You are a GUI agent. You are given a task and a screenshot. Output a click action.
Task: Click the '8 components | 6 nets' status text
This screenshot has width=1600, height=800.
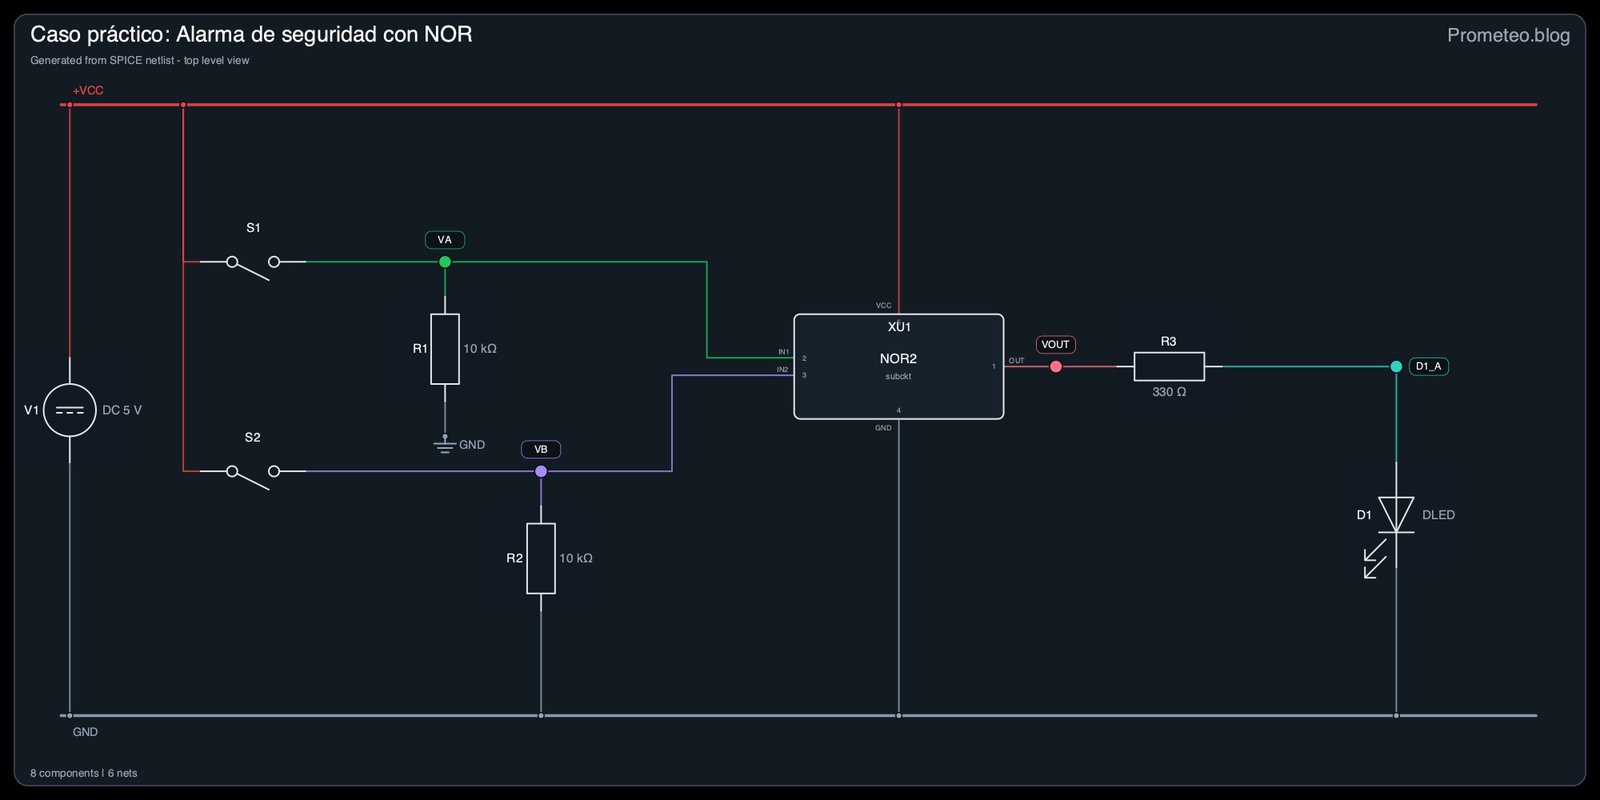(84, 773)
